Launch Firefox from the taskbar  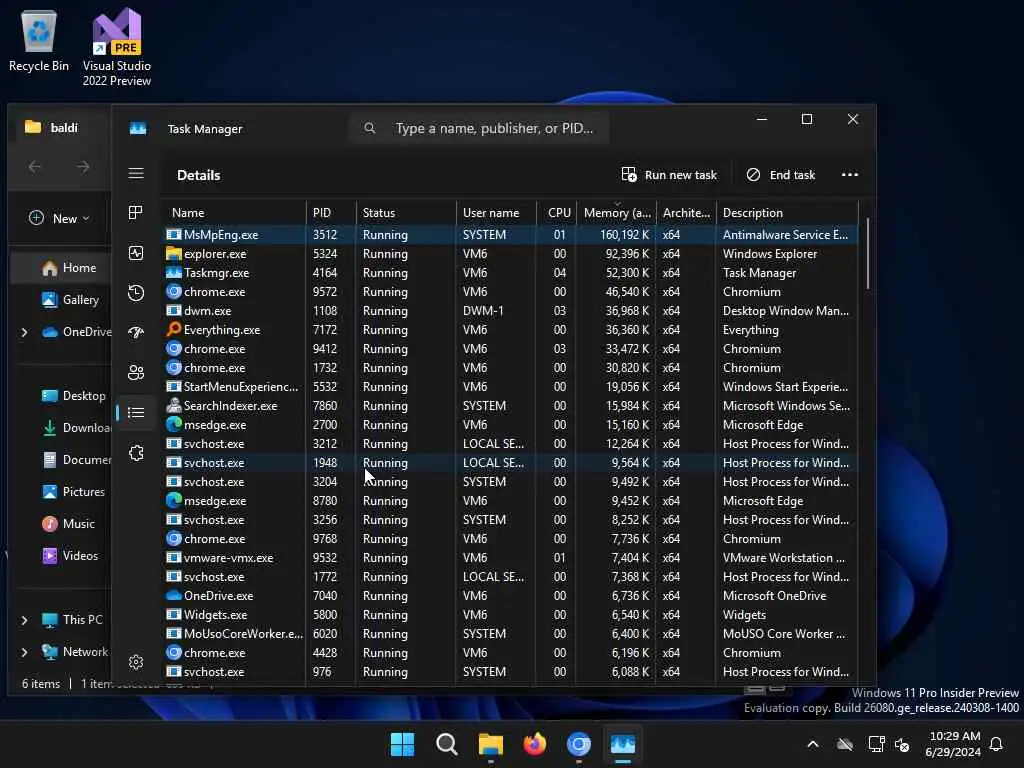(x=535, y=744)
